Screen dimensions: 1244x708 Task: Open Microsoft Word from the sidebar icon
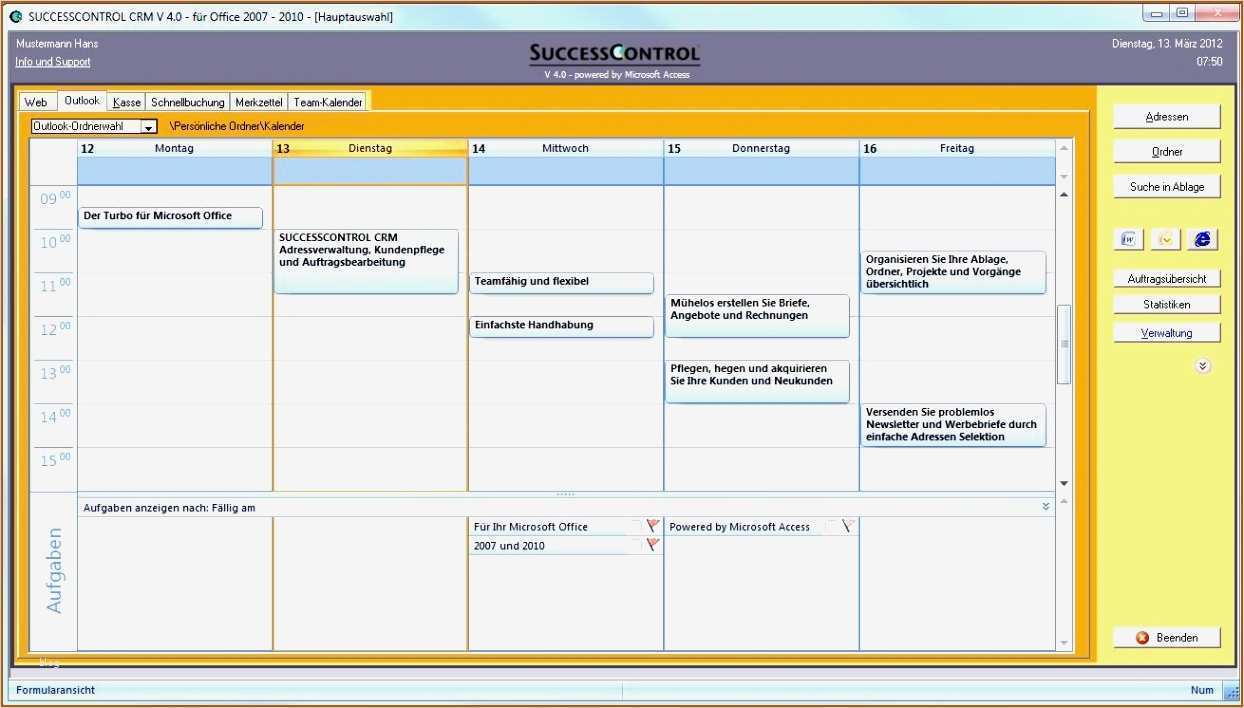[1128, 239]
